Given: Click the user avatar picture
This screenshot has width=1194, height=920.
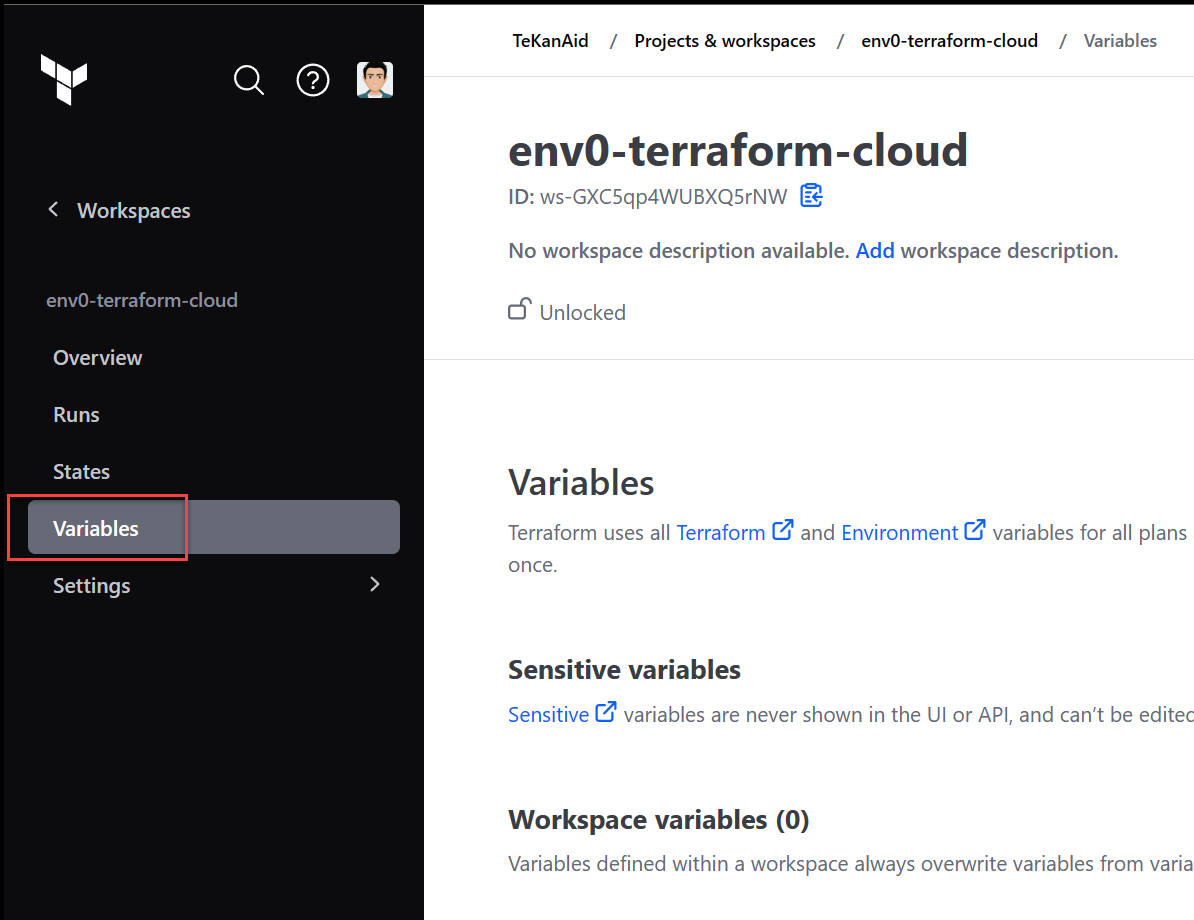Looking at the screenshot, I should (375, 79).
